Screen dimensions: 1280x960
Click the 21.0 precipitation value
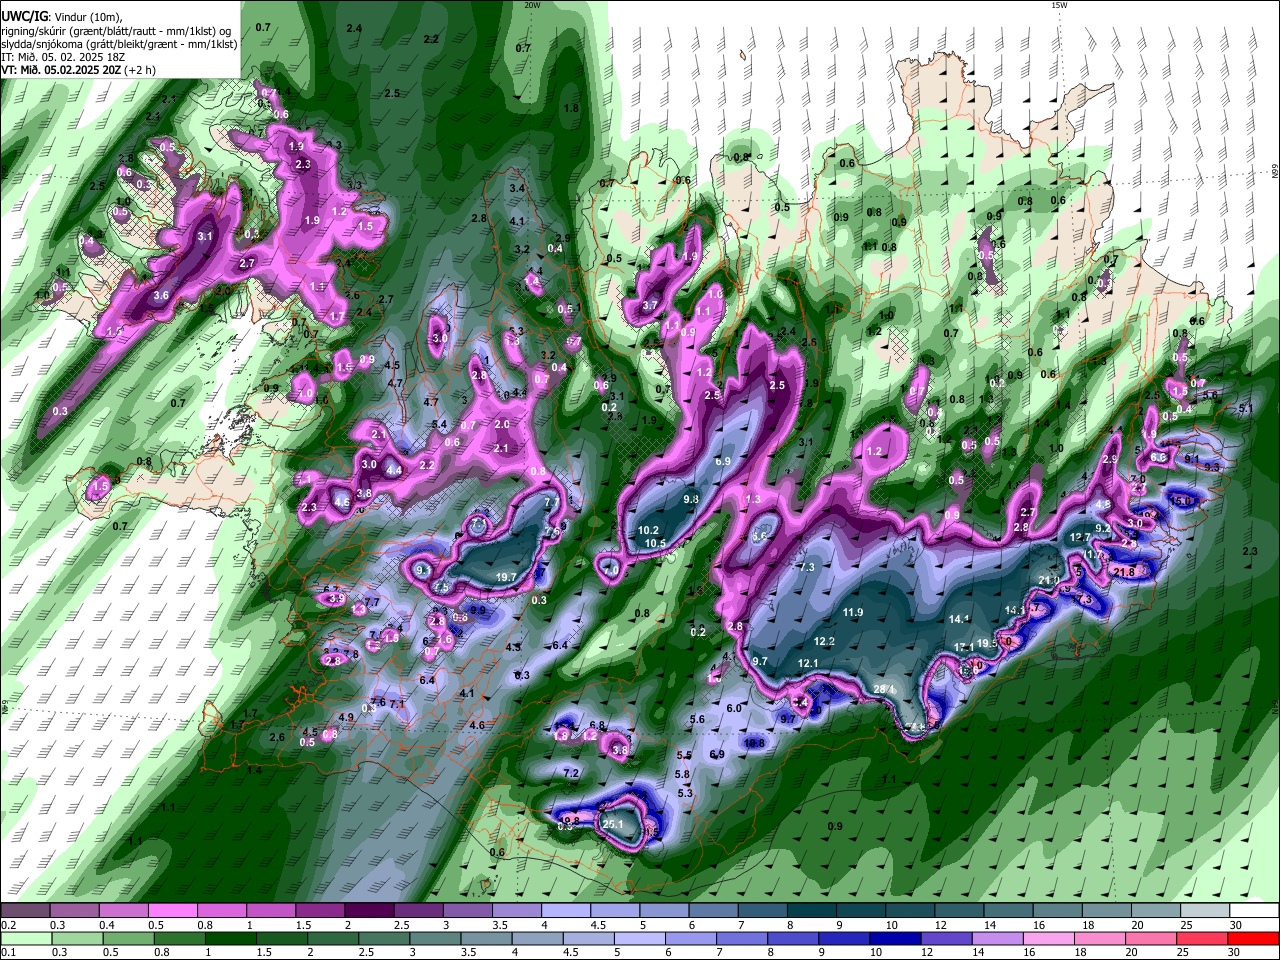[1049, 581]
